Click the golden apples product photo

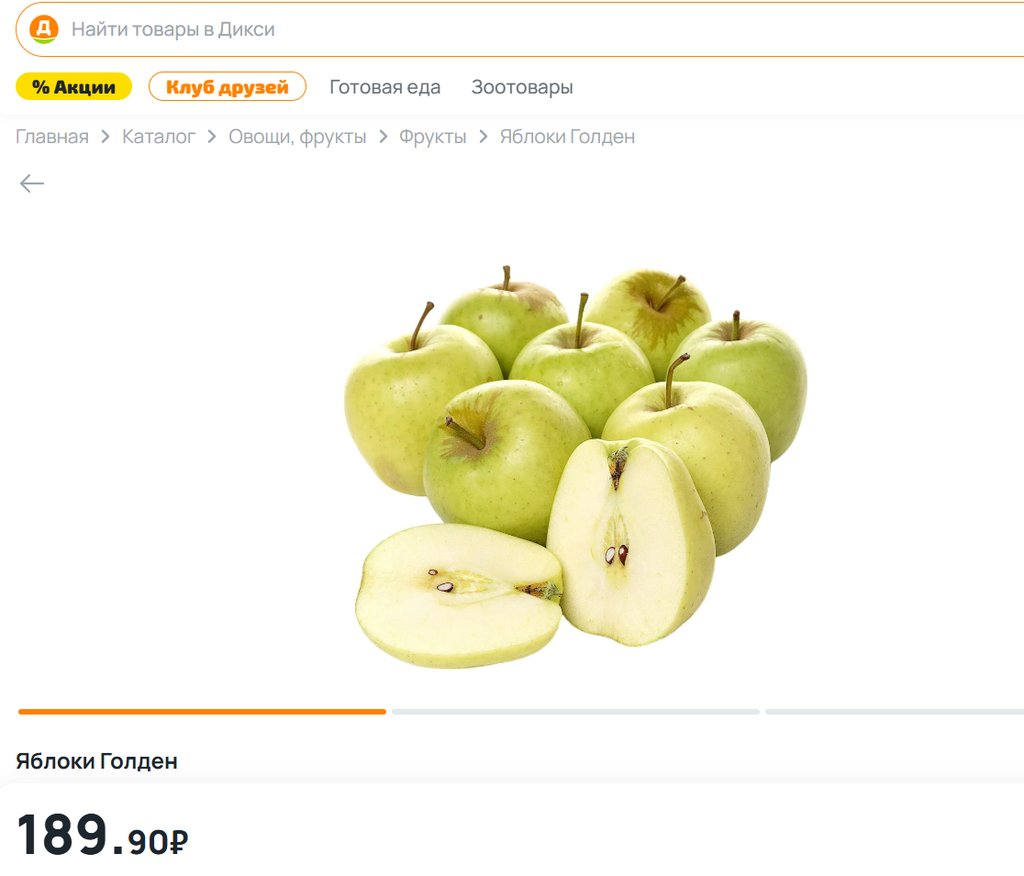coord(575,466)
